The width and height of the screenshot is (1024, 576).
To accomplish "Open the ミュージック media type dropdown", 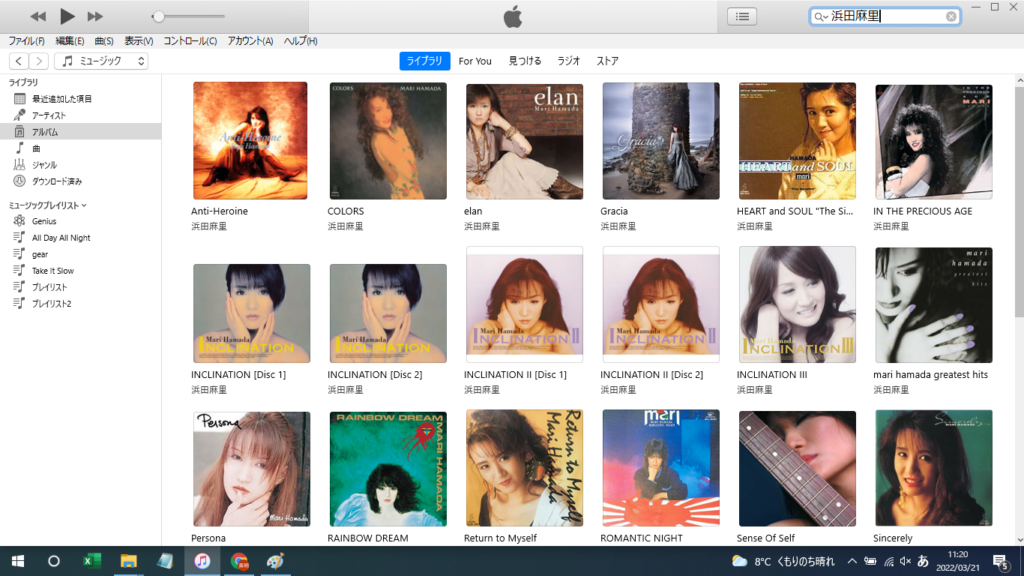I will (101, 61).
